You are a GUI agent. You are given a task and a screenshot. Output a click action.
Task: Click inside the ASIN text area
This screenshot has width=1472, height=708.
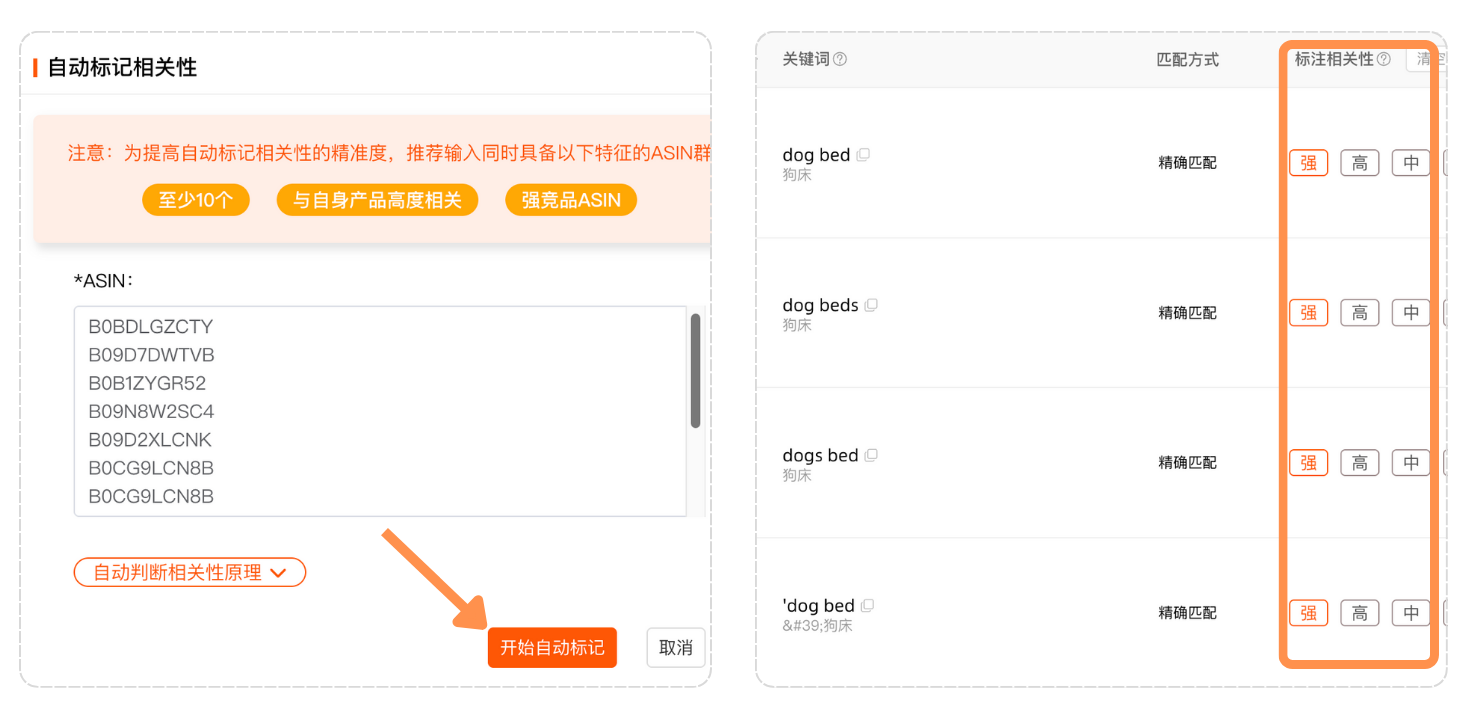point(380,411)
